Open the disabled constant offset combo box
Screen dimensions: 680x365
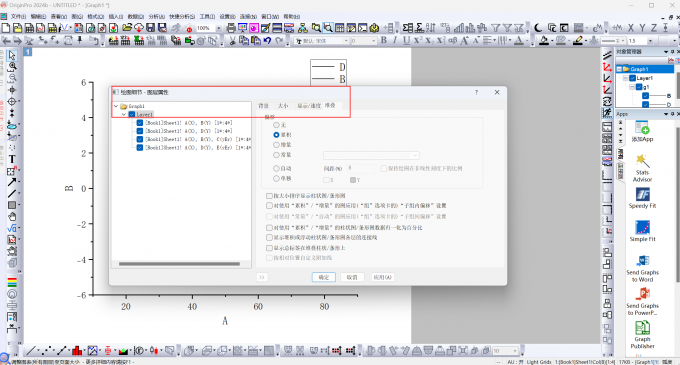pos(371,155)
